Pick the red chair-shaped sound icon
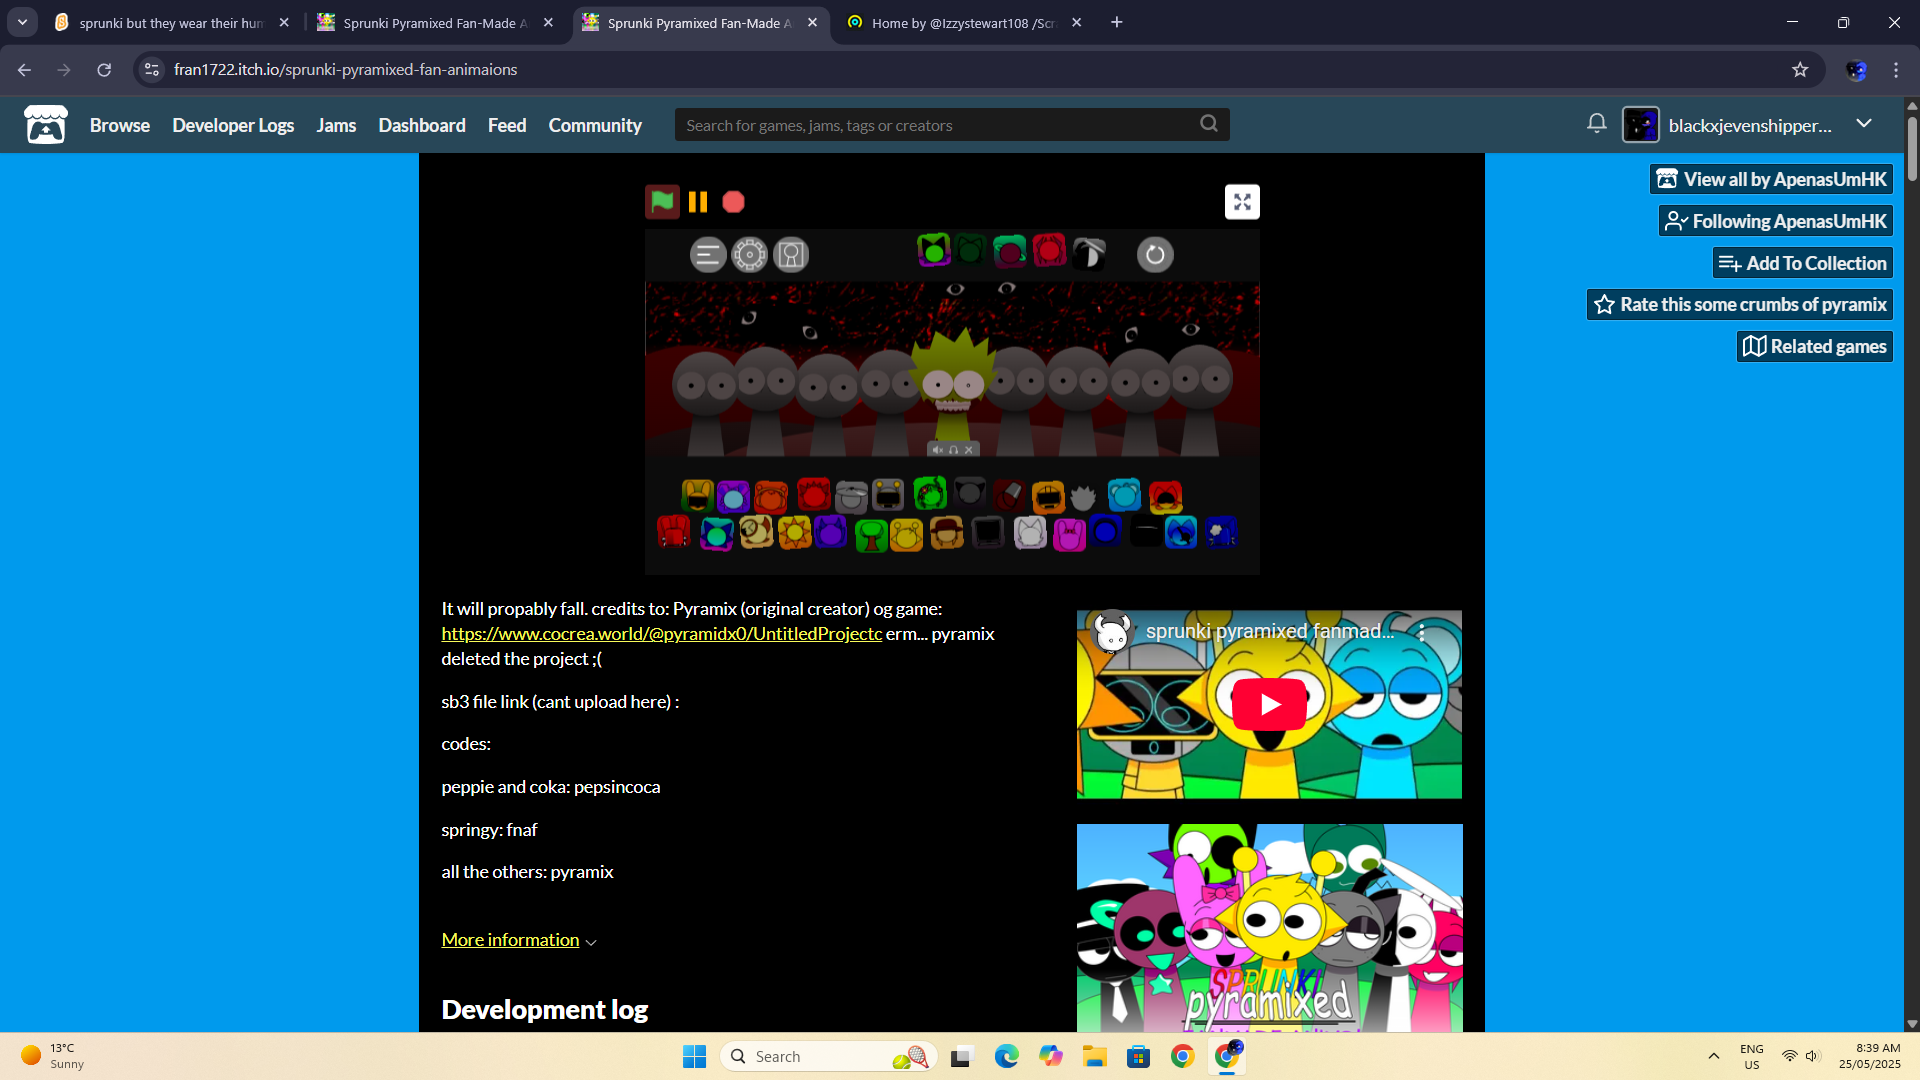Image resolution: width=1920 pixels, height=1080 pixels. click(x=674, y=531)
